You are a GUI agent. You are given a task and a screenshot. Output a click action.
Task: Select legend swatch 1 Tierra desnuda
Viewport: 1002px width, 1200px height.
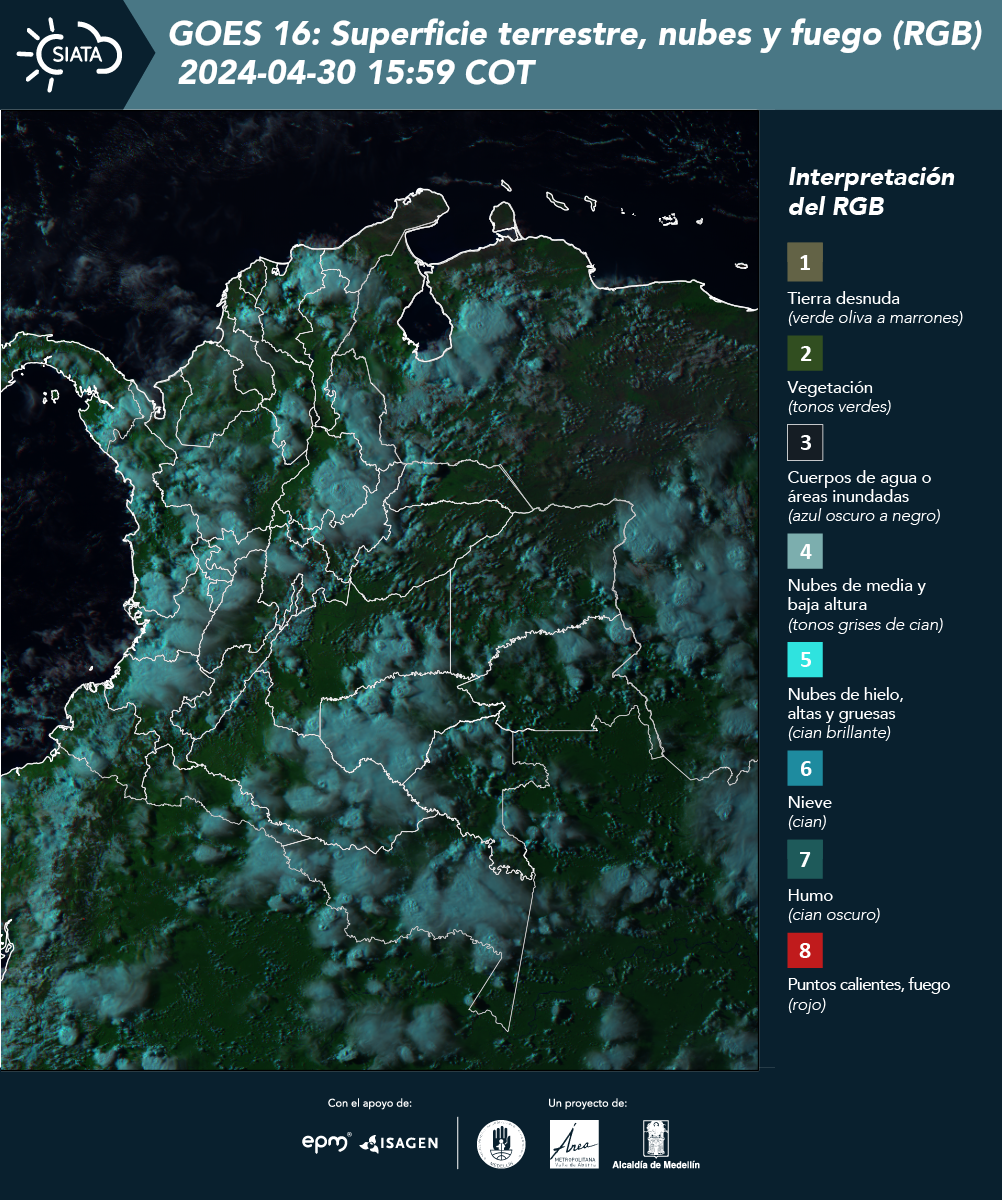pos(805,262)
